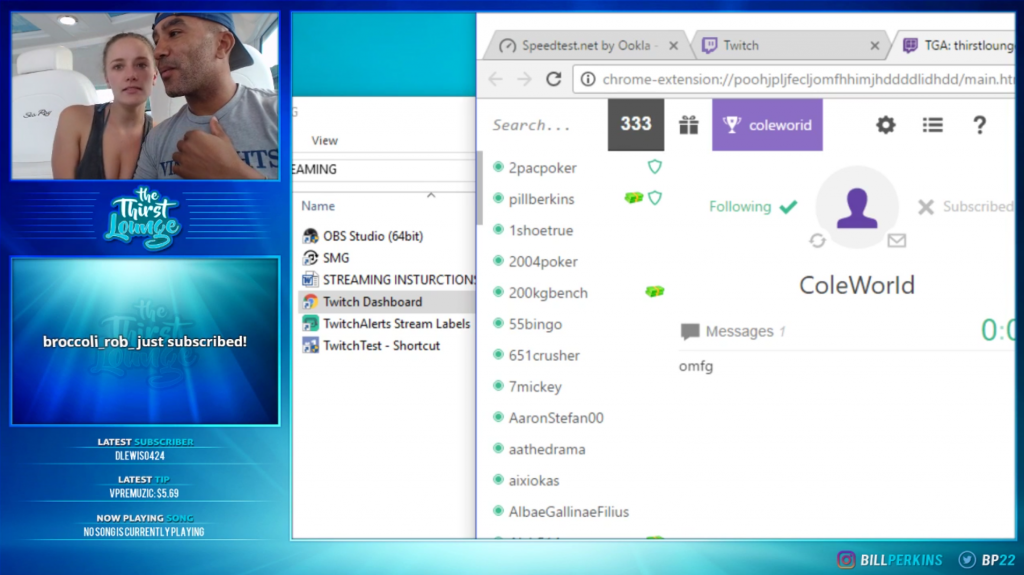The image size is (1024, 575).
Task: Select the coleworld trophy tab
Action: (x=767, y=125)
